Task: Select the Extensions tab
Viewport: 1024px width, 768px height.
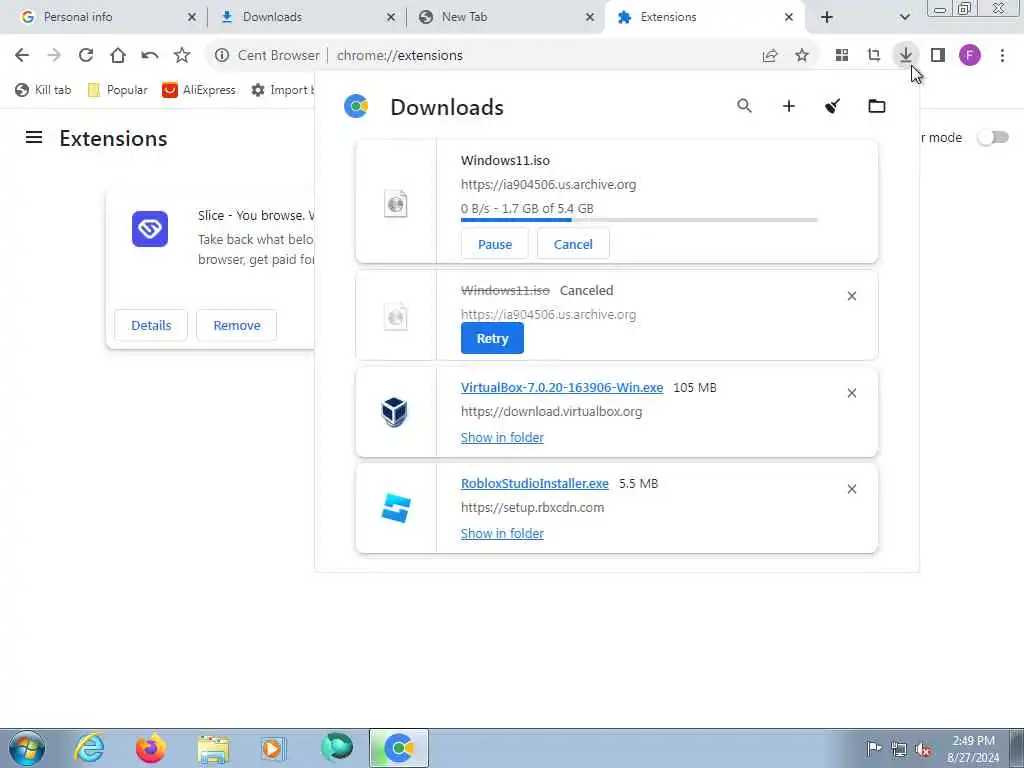Action: pos(704,17)
